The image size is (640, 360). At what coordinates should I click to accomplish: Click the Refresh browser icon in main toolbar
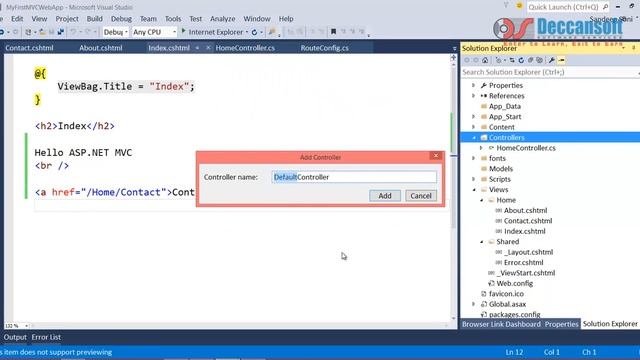pyautogui.click(x=254, y=32)
